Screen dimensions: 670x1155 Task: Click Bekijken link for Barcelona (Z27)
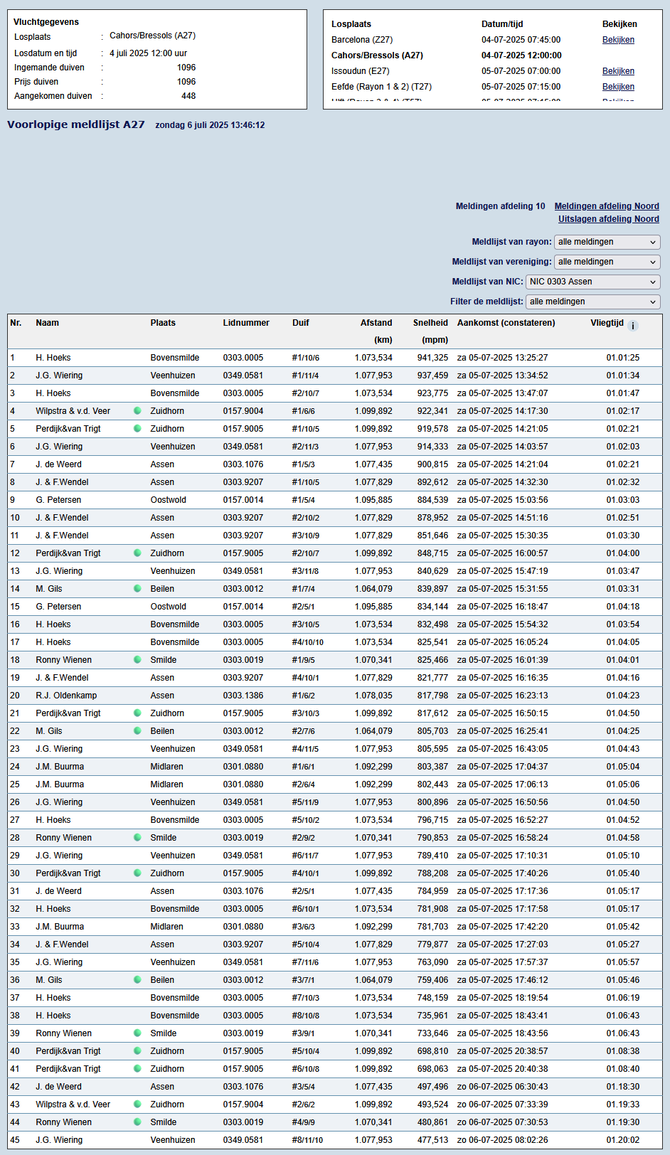tap(618, 39)
